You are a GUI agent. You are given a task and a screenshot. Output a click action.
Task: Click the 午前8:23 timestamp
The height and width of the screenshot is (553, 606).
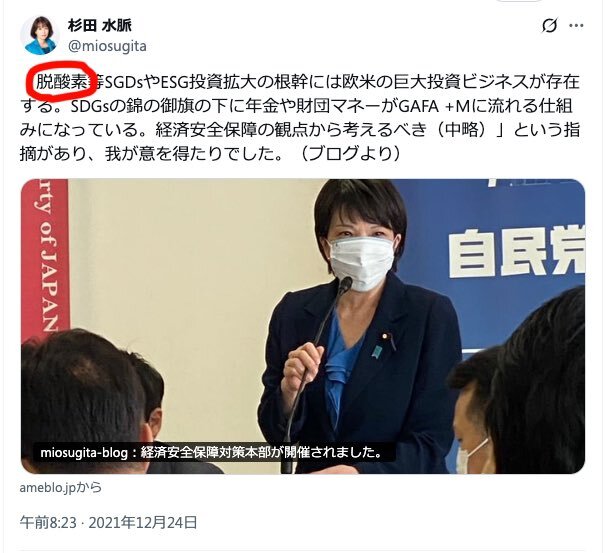48,523
